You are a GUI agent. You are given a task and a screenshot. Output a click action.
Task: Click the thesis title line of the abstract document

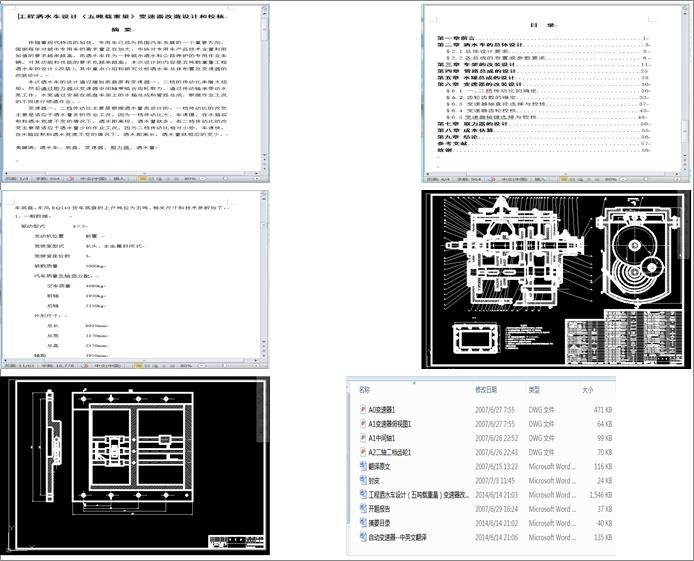click(122, 16)
